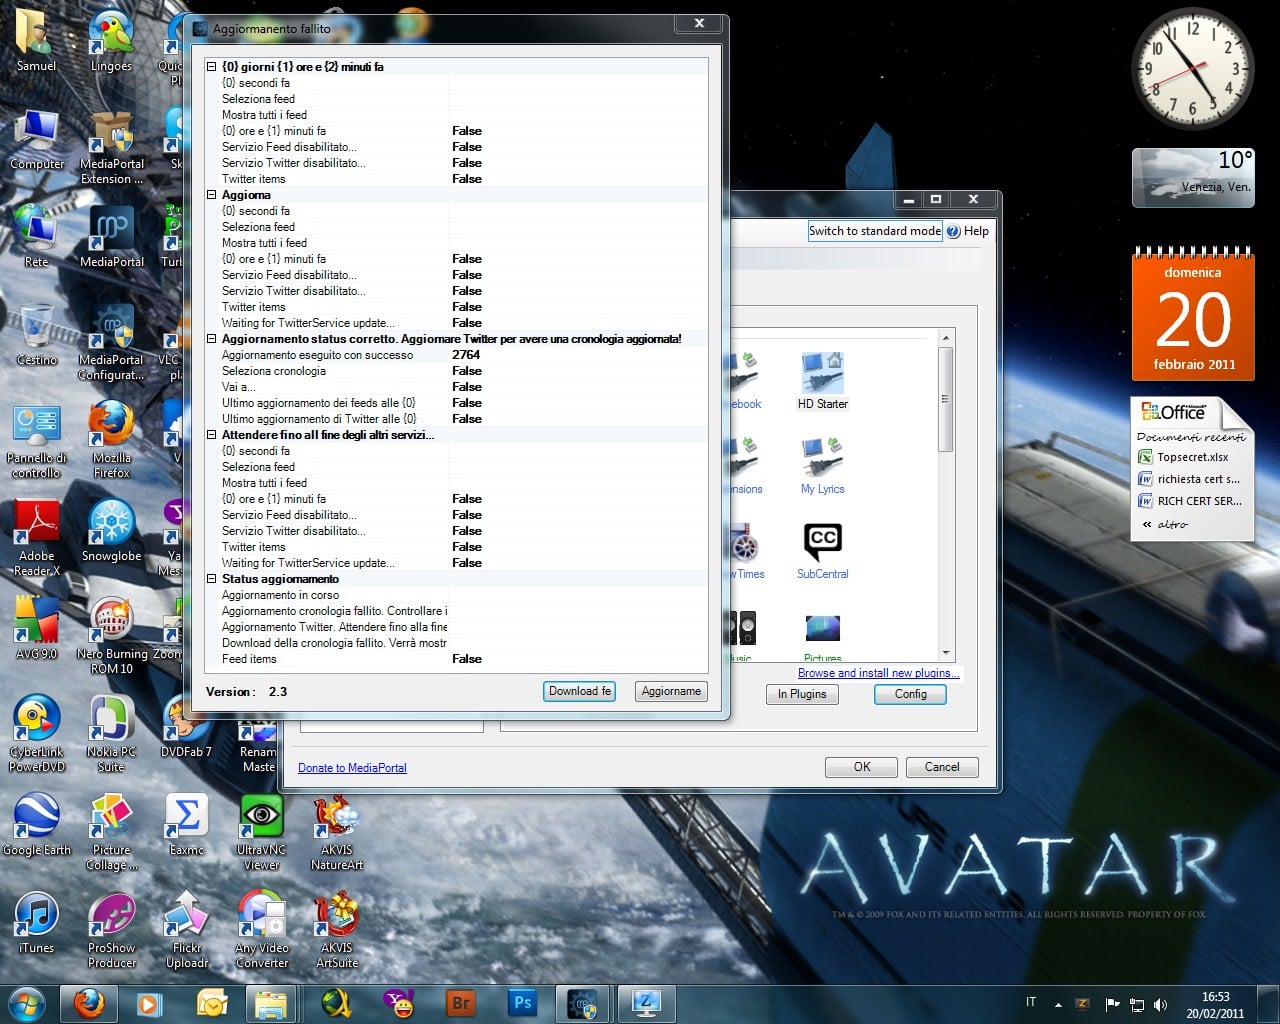
Task: Open the Help menu item
Action: click(975, 231)
